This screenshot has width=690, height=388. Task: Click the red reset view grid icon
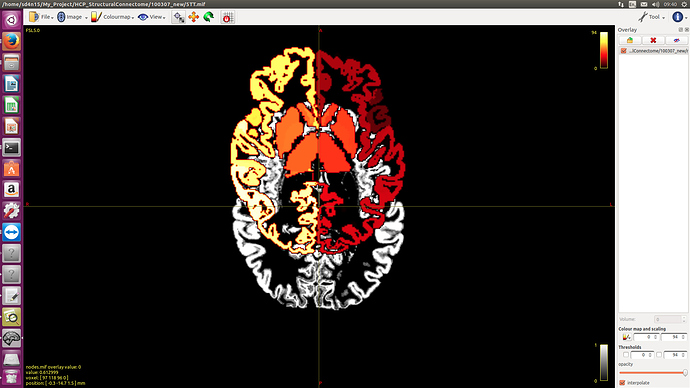click(x=227, y=18)
